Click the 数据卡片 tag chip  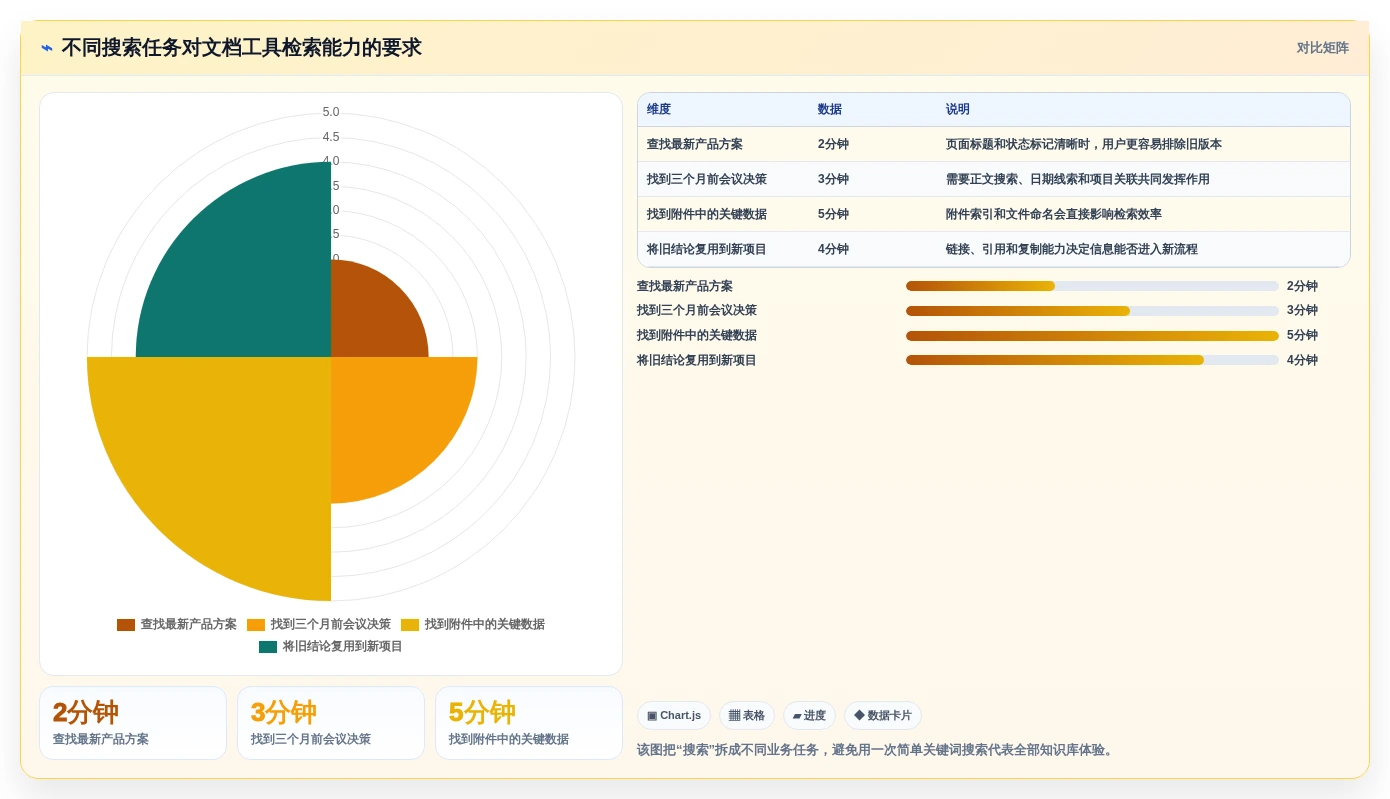(x=883, y=716)
